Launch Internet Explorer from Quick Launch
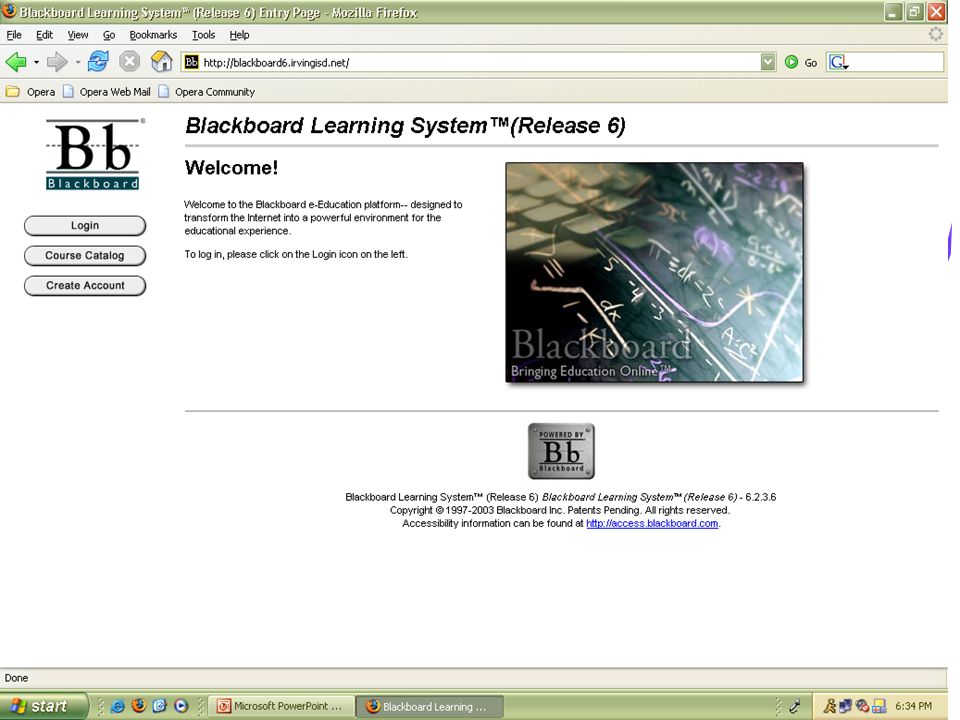The width and height of the screenshot is (960, 720). tap(118, 706)
